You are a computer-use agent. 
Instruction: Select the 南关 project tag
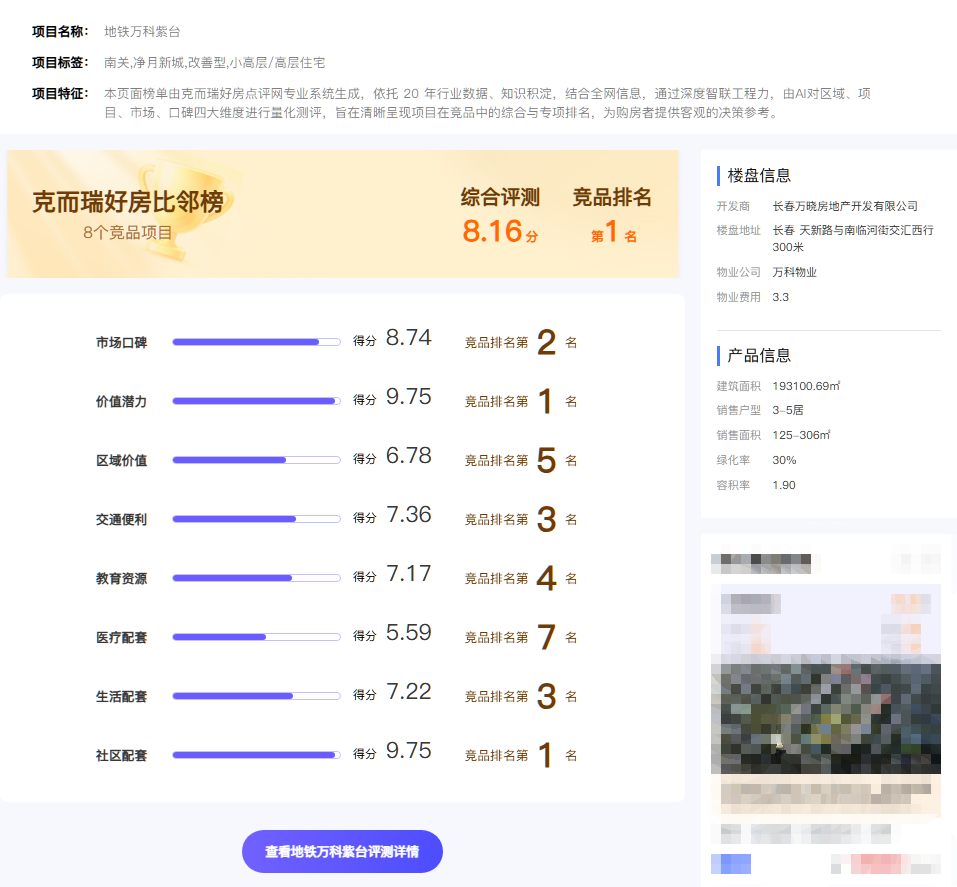pyautogui.click(x=110, y=60)
